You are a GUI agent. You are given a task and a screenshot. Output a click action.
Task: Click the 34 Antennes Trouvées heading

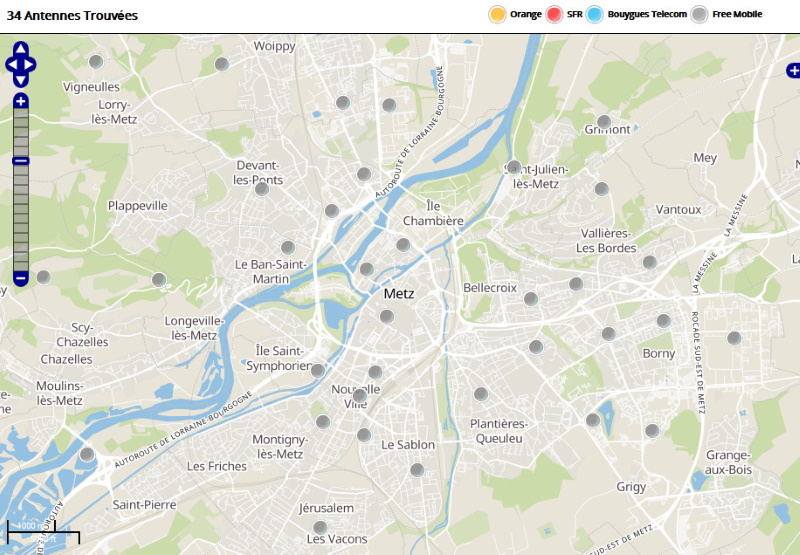click(72, 16)
